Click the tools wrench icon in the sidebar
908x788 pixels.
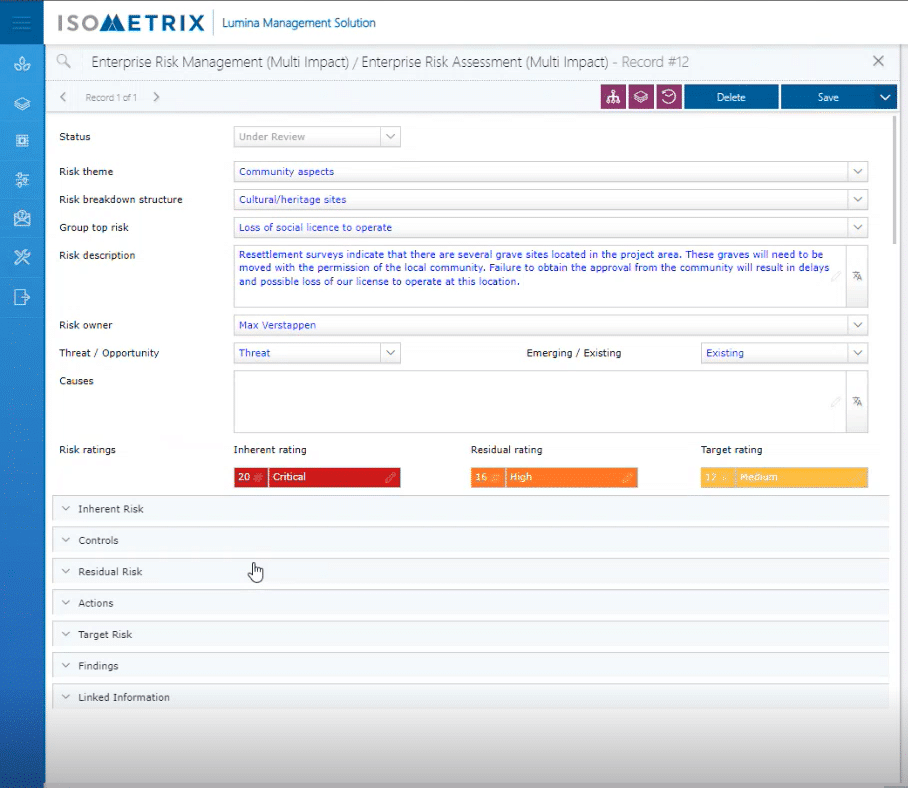(x=22, y=257)
